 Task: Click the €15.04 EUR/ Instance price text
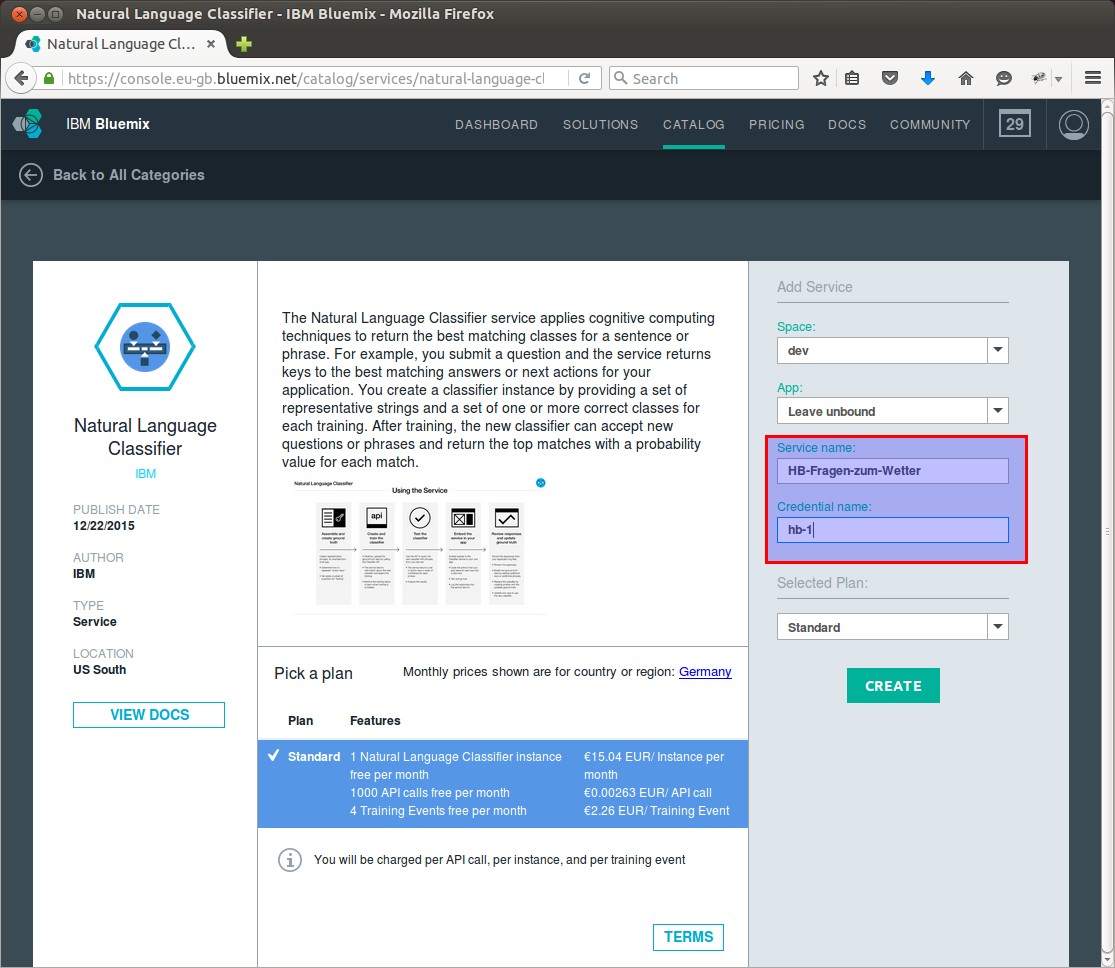(x=653, y=765)
